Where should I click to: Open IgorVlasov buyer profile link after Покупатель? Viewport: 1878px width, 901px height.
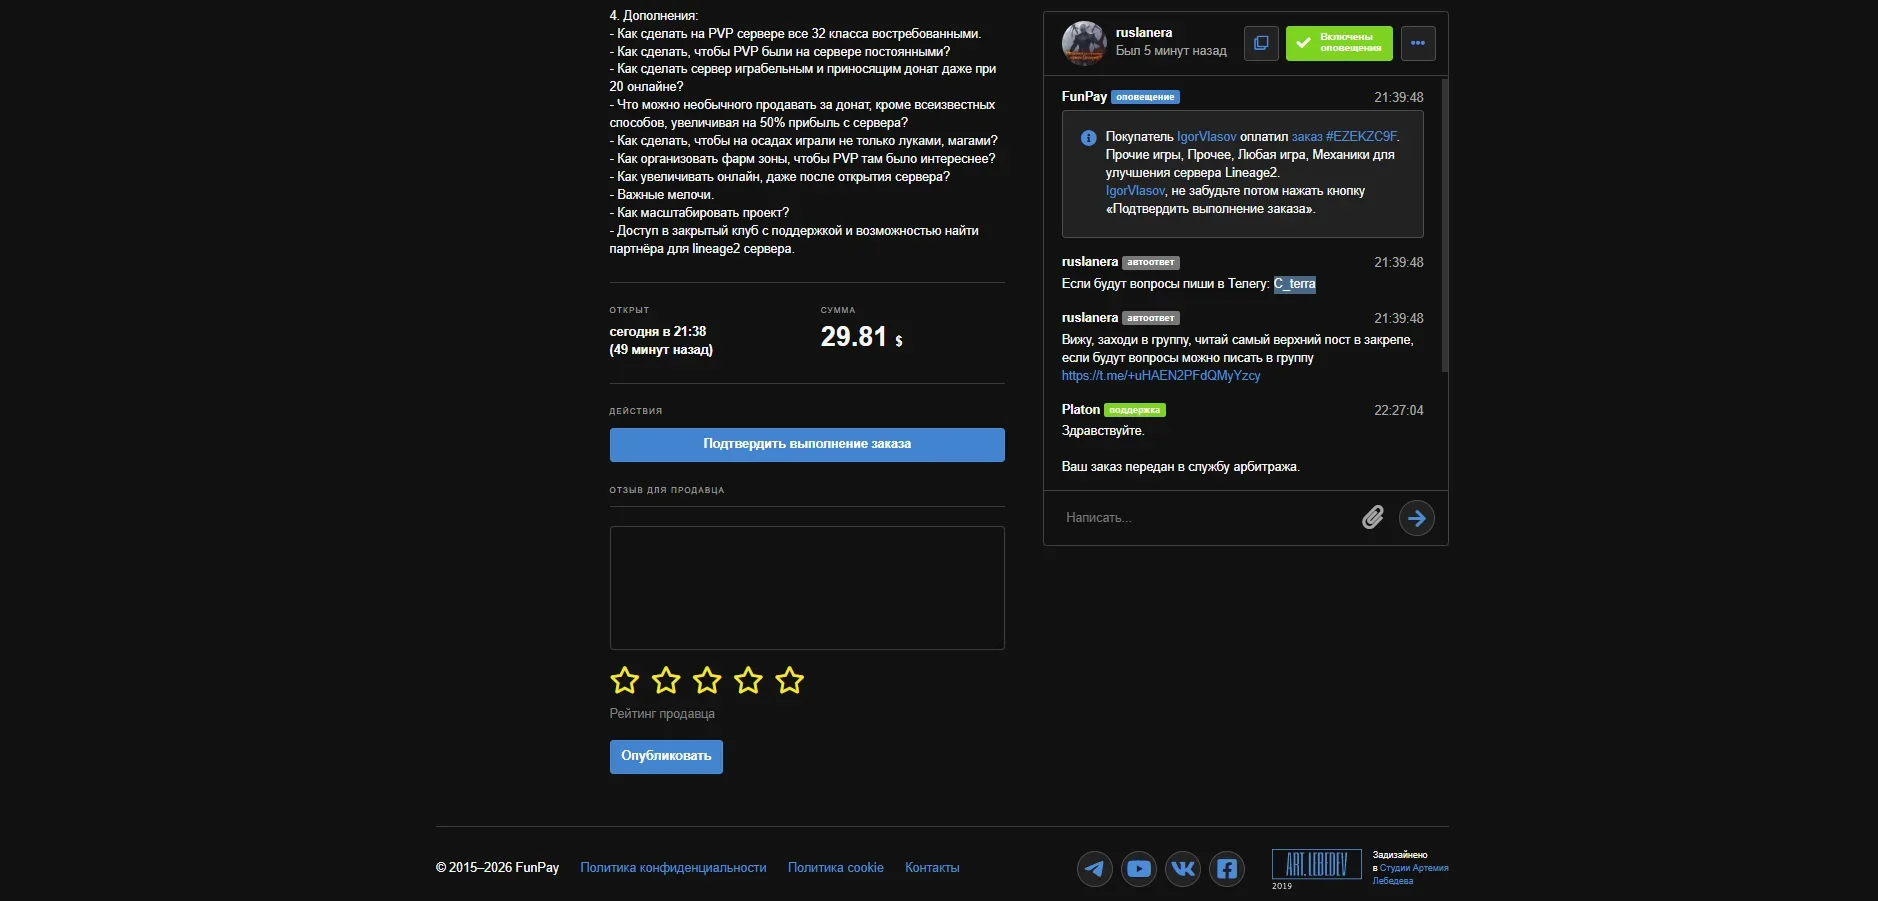1207,137
